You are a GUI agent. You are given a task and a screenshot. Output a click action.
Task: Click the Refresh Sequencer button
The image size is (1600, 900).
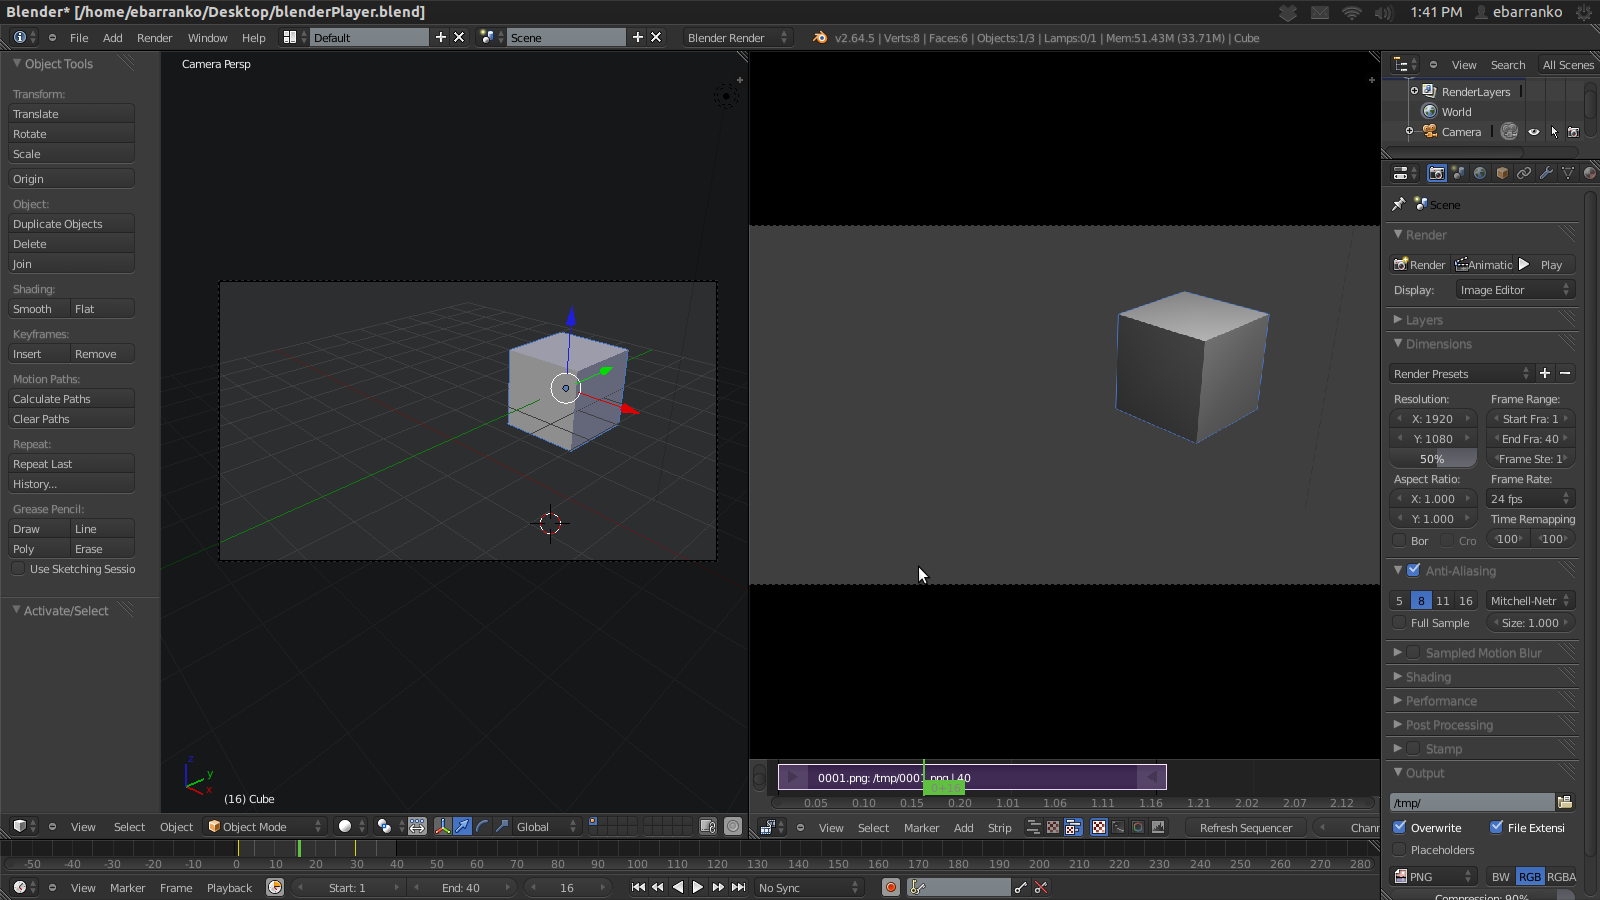click(1245, 828)
